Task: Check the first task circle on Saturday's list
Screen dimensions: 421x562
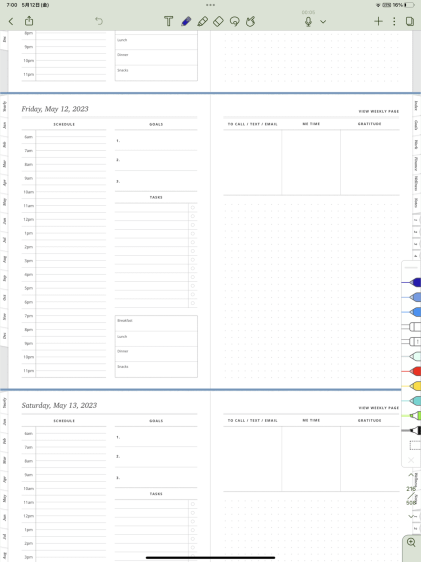Action: [193, 504]
